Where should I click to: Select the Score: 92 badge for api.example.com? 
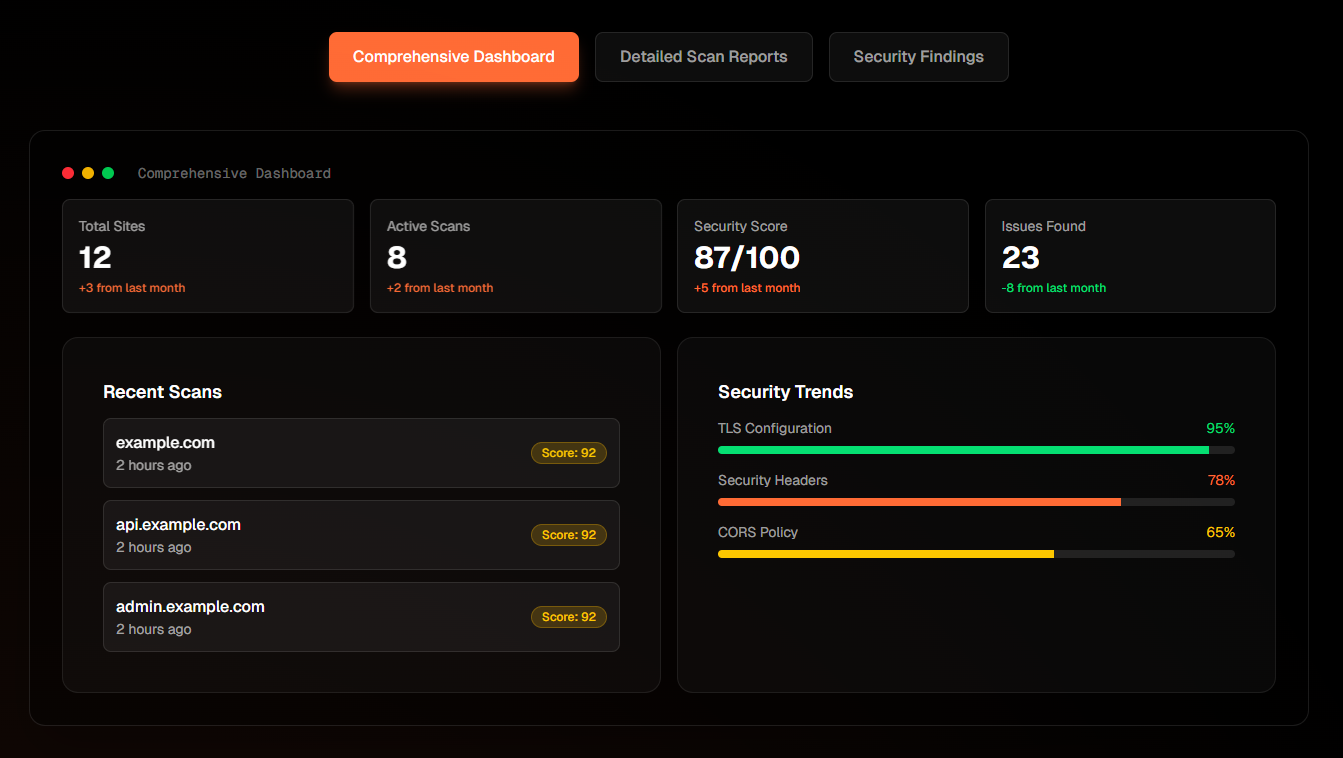[x=568, y=534]
